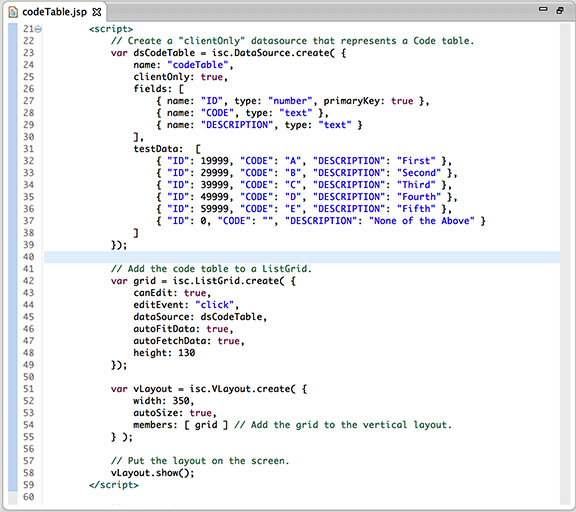The width and height of the screenshot is (576, 512).
Task: Minimize the editor pane
Action: [543, 9]
